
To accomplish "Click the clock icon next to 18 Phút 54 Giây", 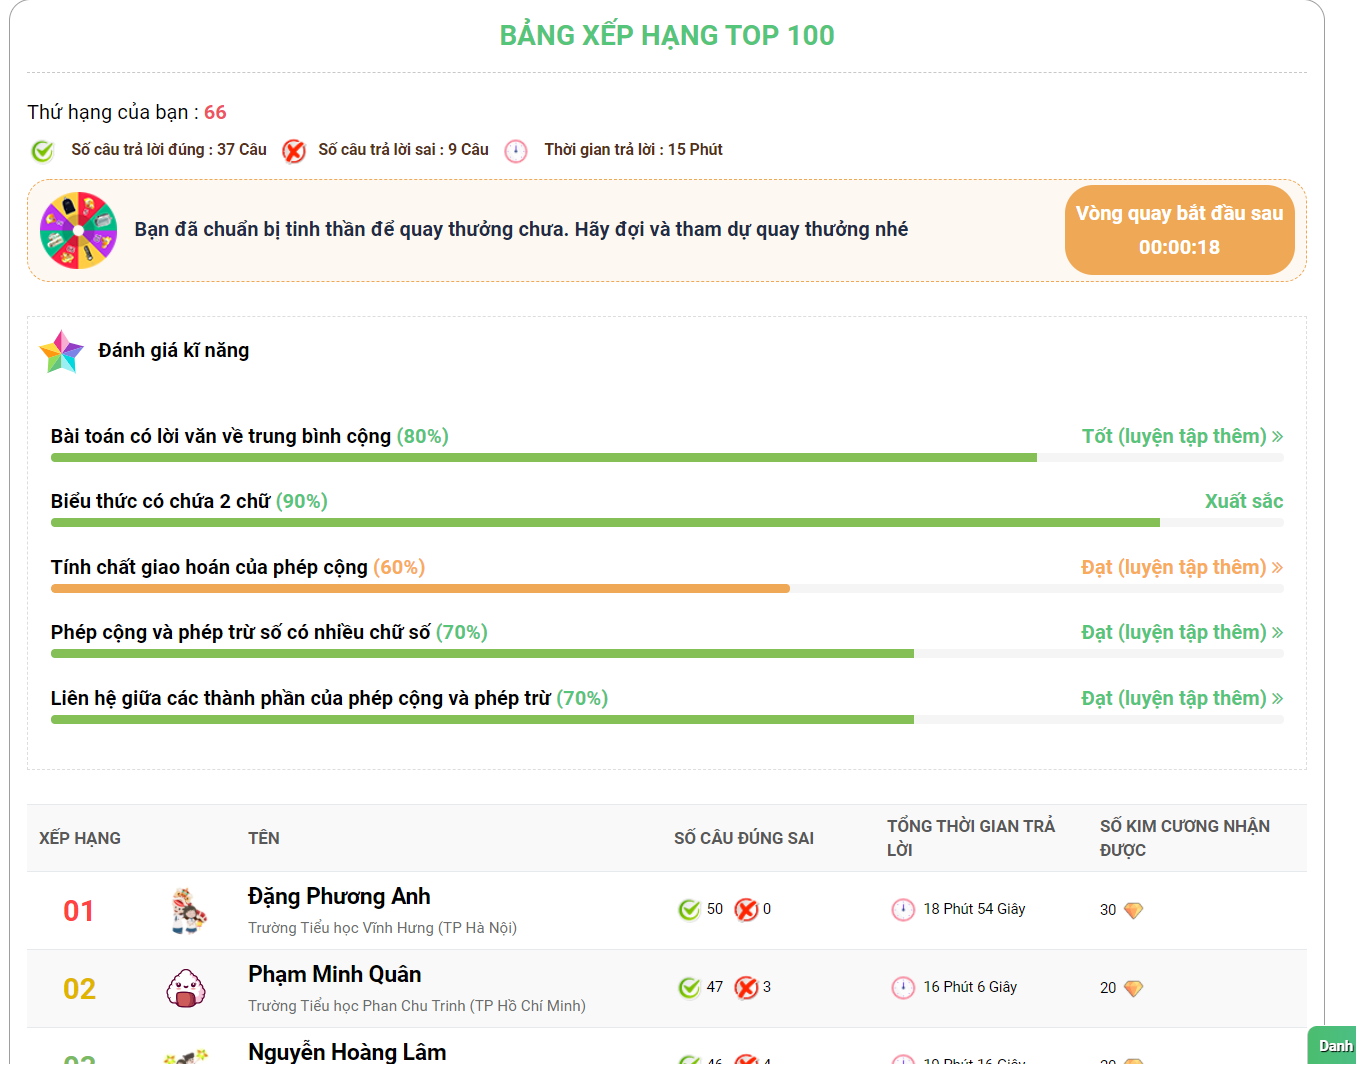I will 903,909.
